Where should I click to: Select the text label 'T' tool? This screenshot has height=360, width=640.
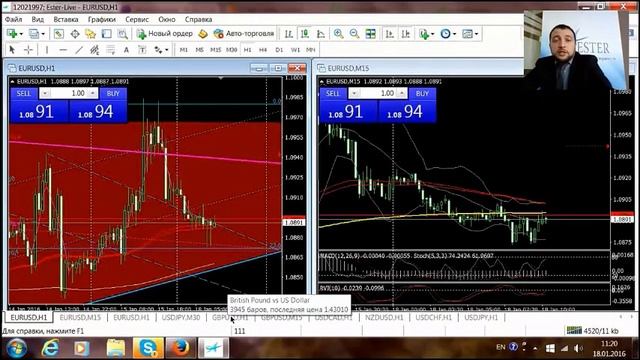[142, 50]
